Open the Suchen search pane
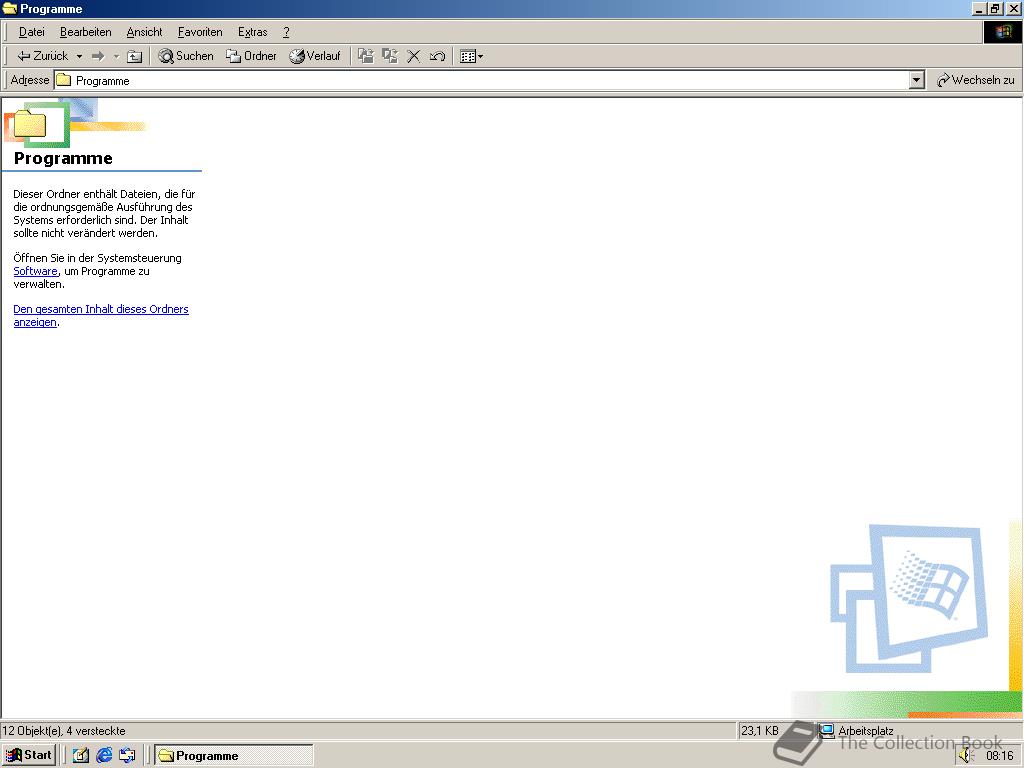This screenshot has height=768, width=1024. (x=186, y=56)
